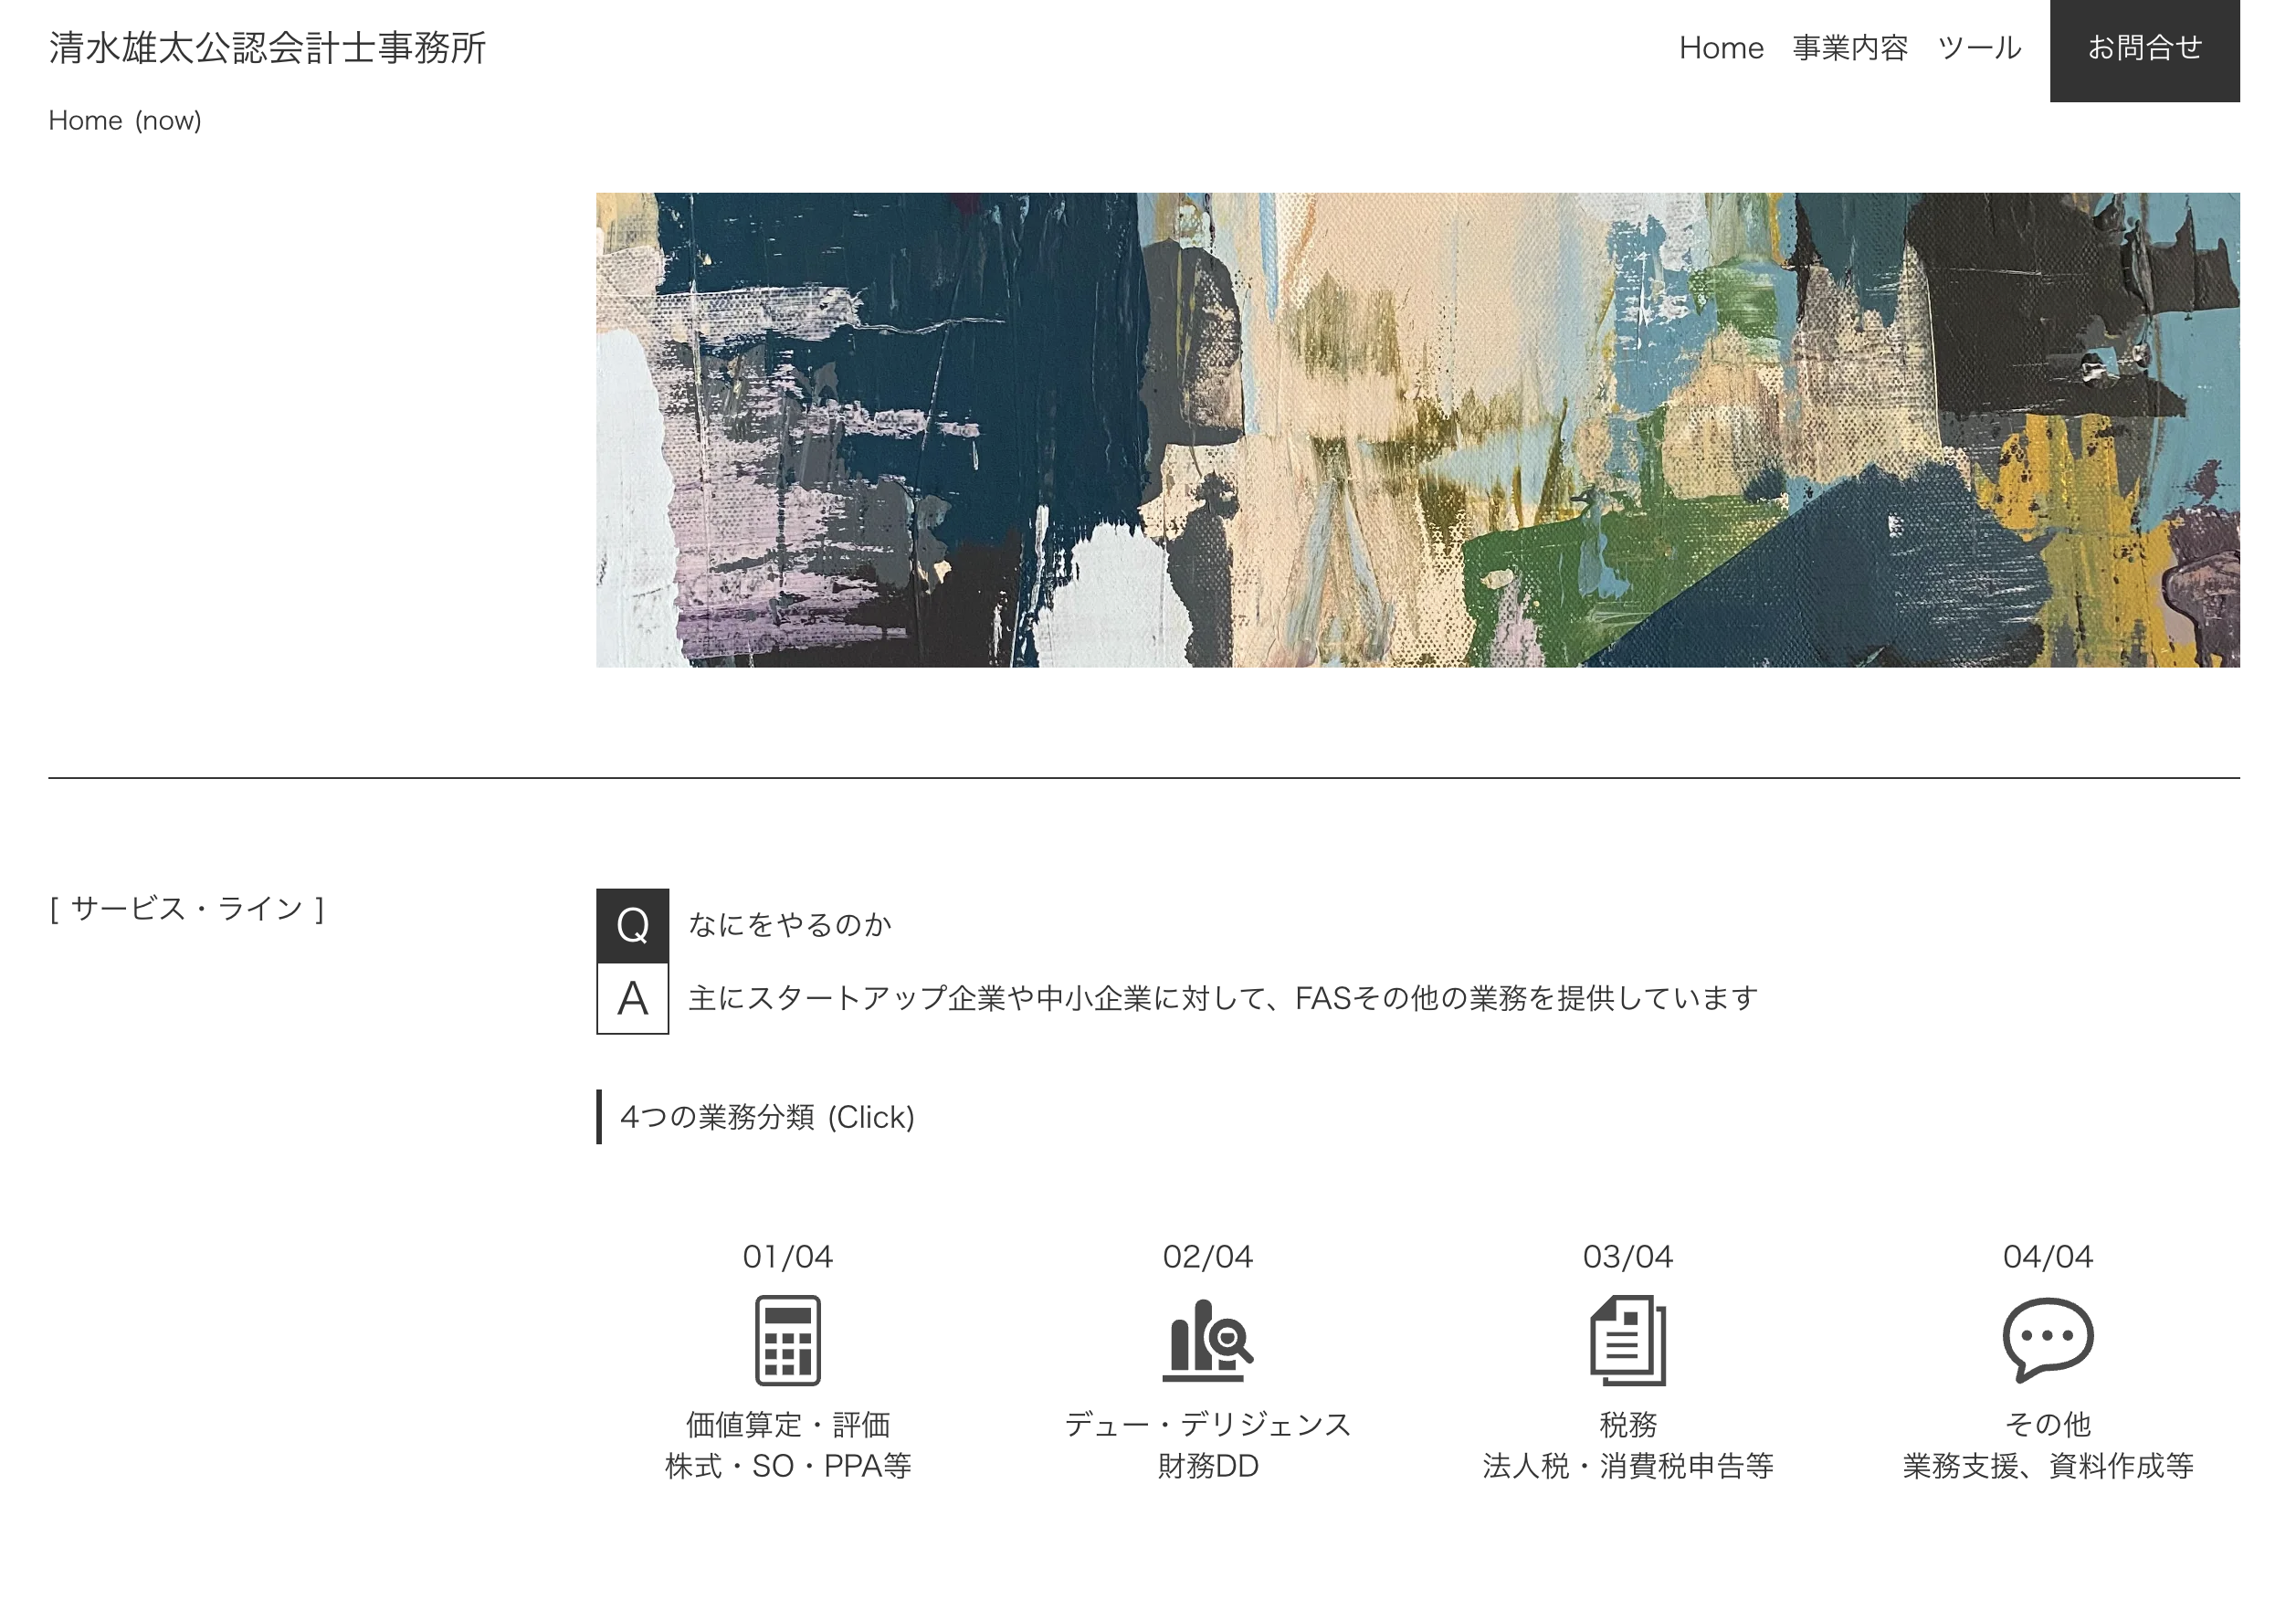Click the document icon for 税務
Viewport: 2296px width, 1600px height.
pyautogui.click(x=1627, y=1340)
